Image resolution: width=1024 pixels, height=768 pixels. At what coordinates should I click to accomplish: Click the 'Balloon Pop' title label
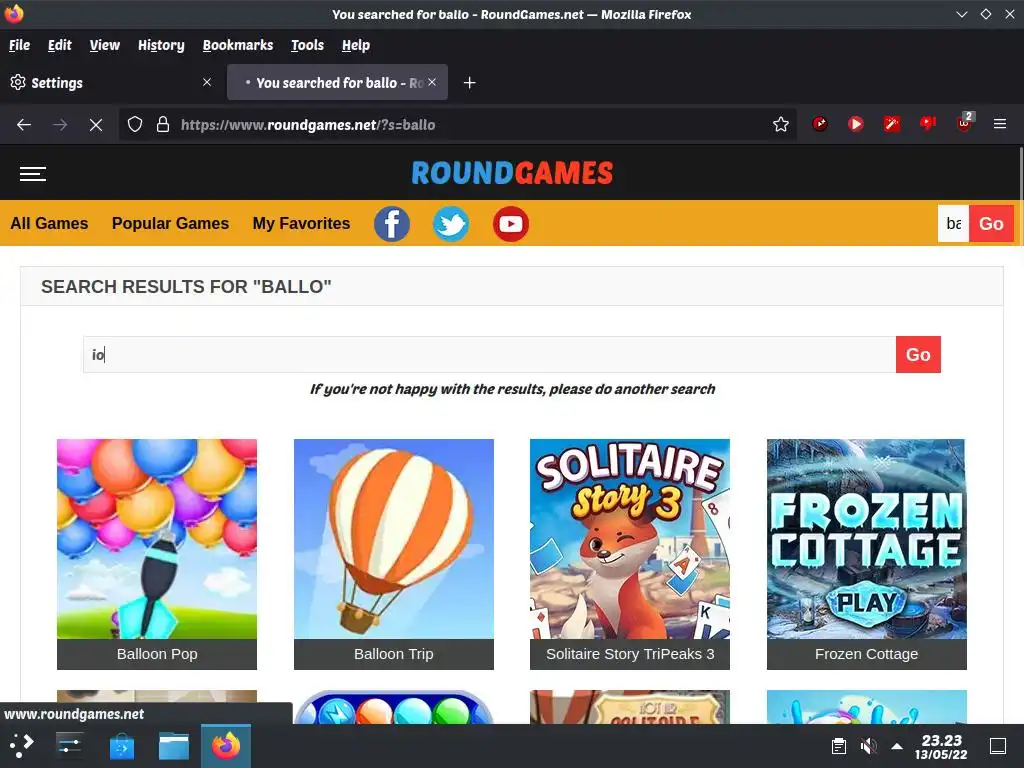coord(157,654)
